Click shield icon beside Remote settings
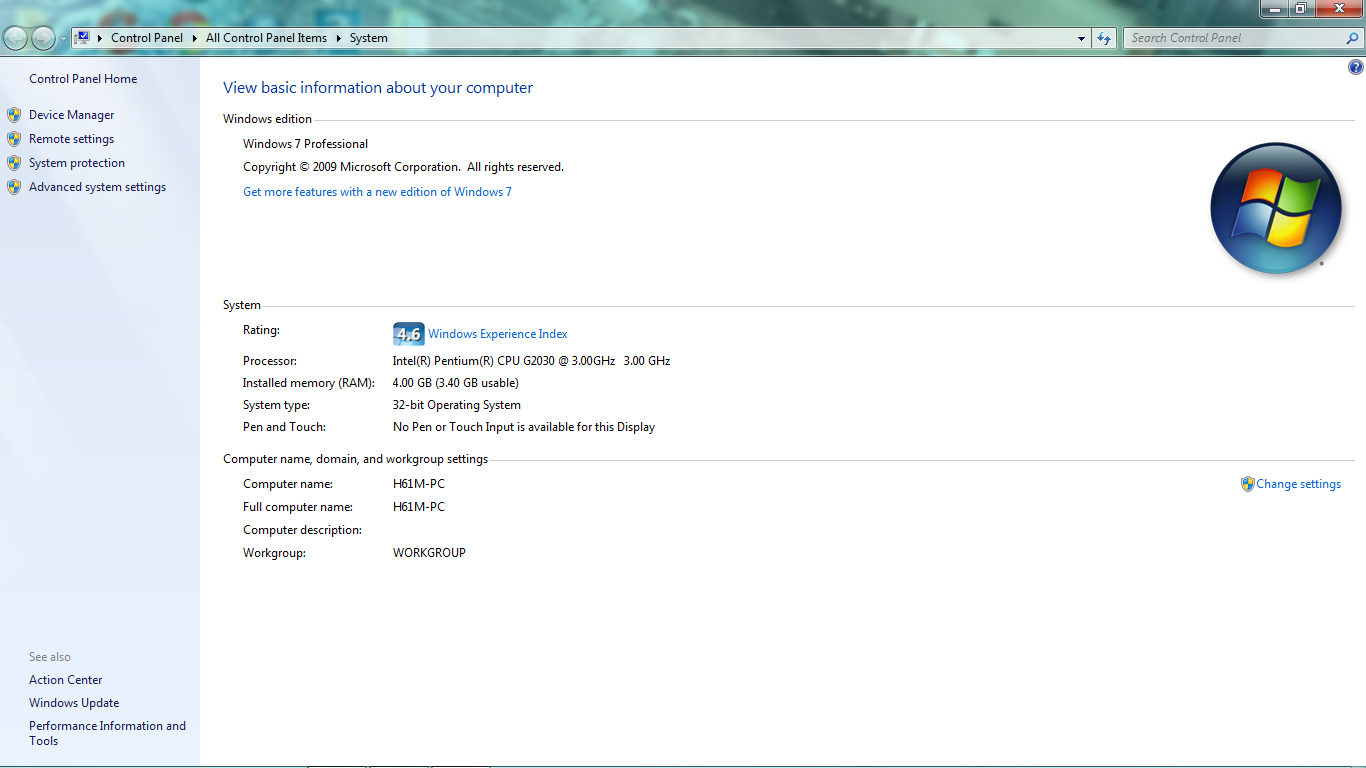Viewport: 1366px width, 768px height. point(14,139)
